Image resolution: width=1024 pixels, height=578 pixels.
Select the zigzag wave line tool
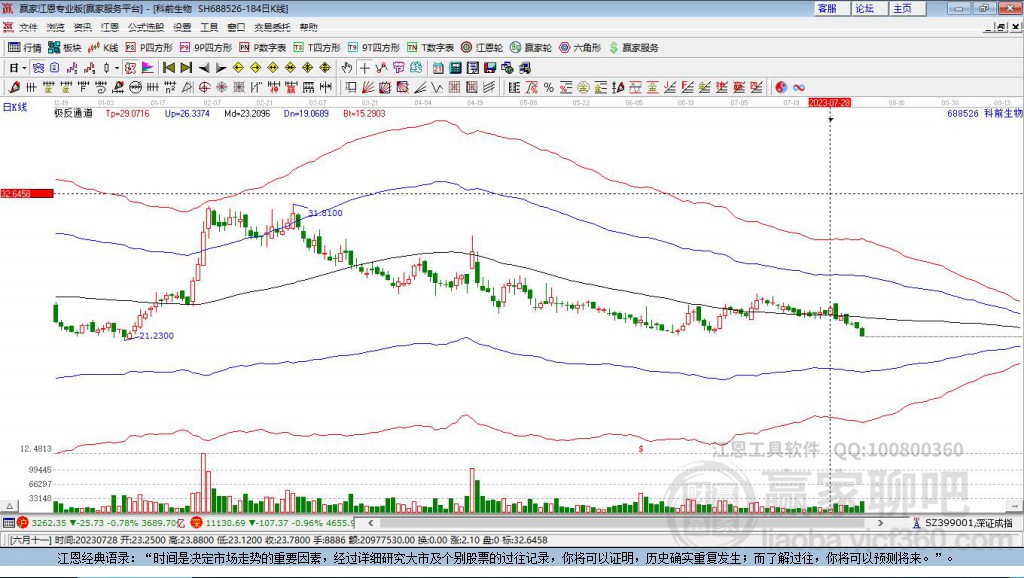[x=437, y=88]
